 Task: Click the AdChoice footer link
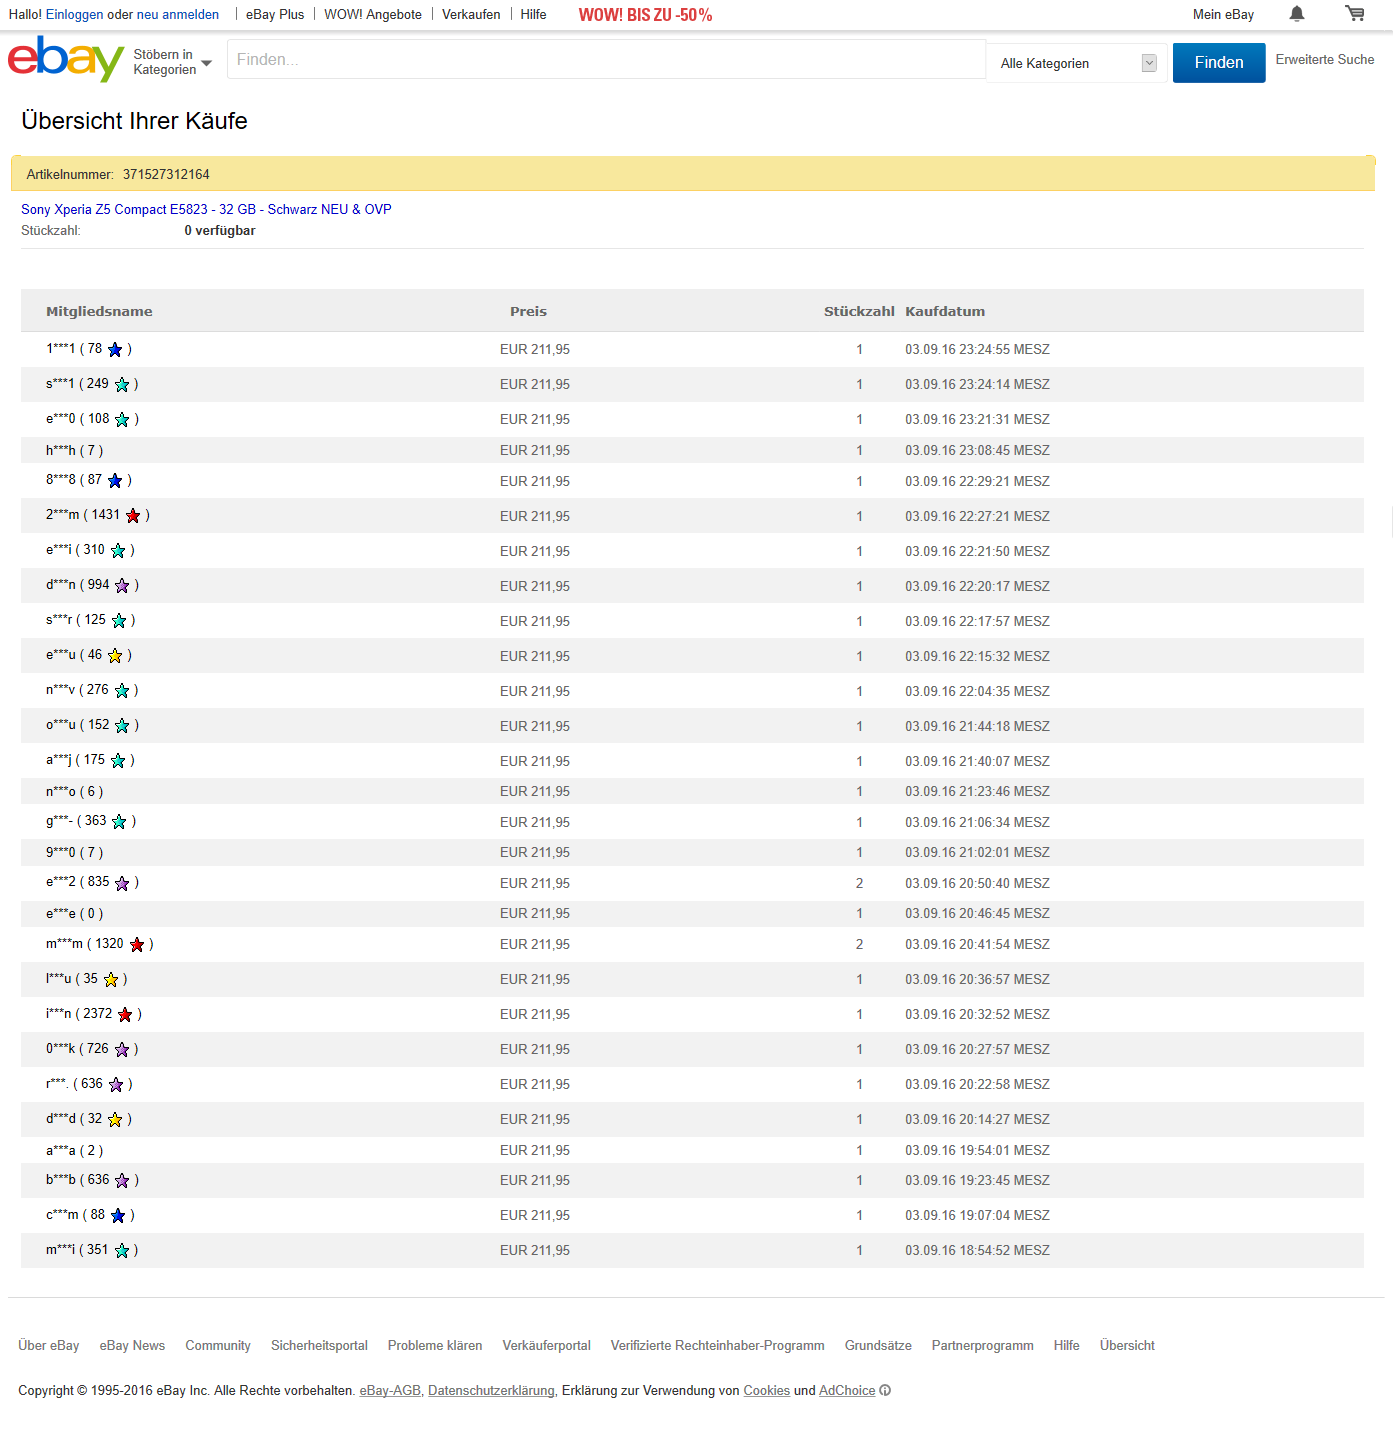pyautogui.click(x=847, y=1390)
